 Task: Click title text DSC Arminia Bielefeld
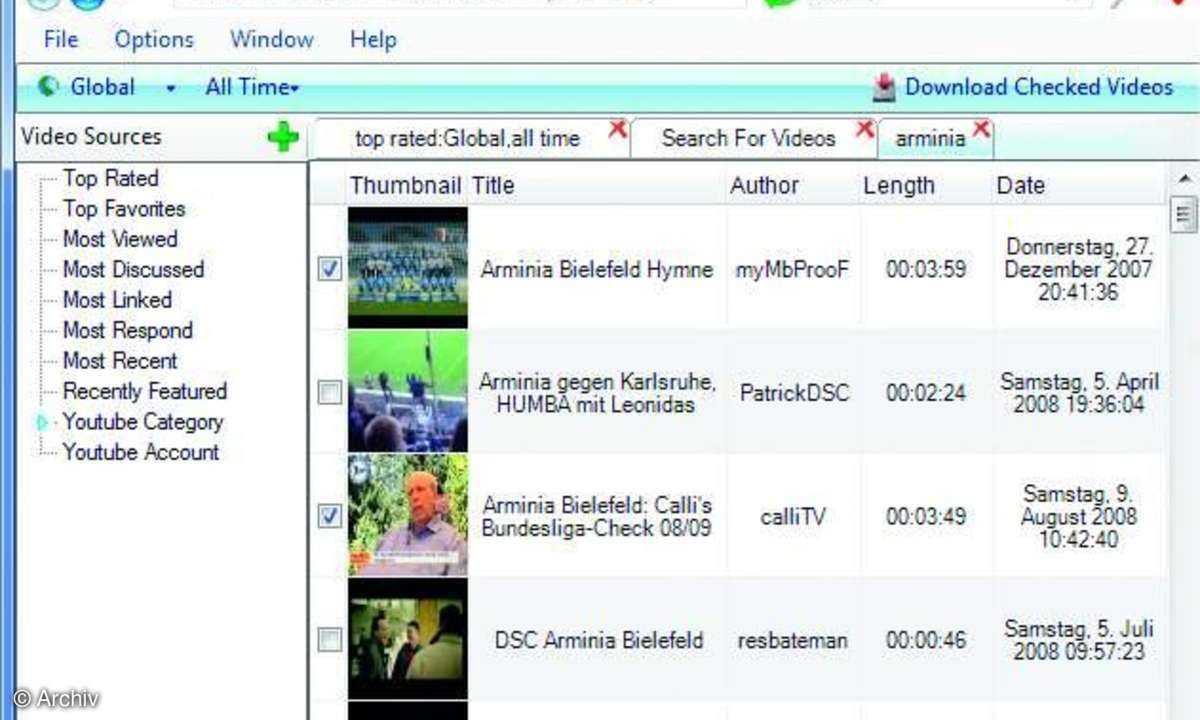(599, 640)
